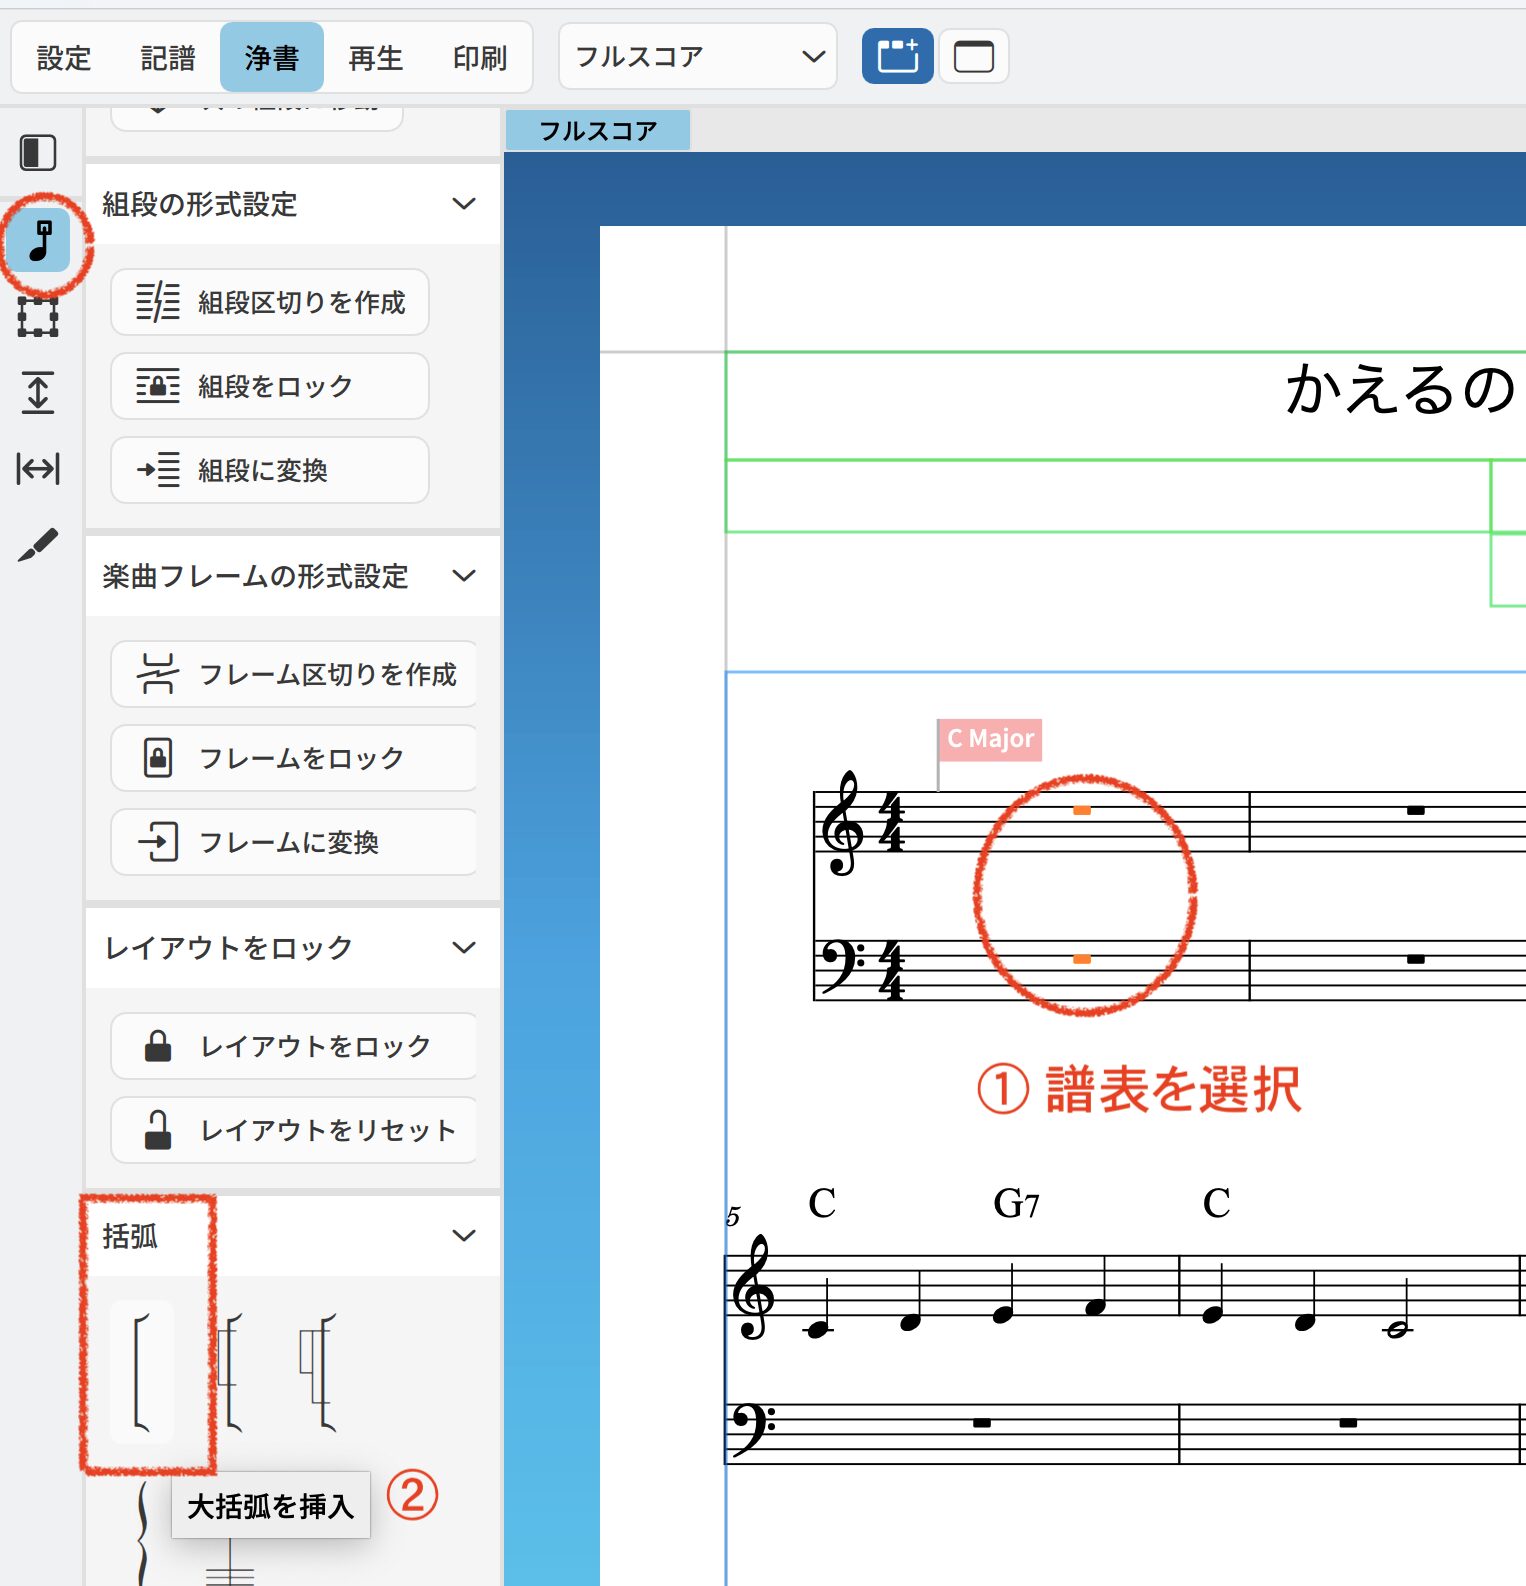Click the sub-bracket icon in 括弧 section
This screenshot has width=1526, height=1586.
(x=231, y=1372)
